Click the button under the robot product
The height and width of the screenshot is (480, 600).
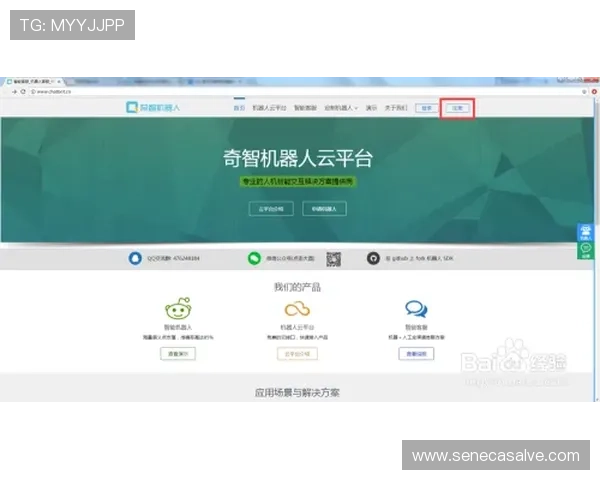click(x=178, y=354)
